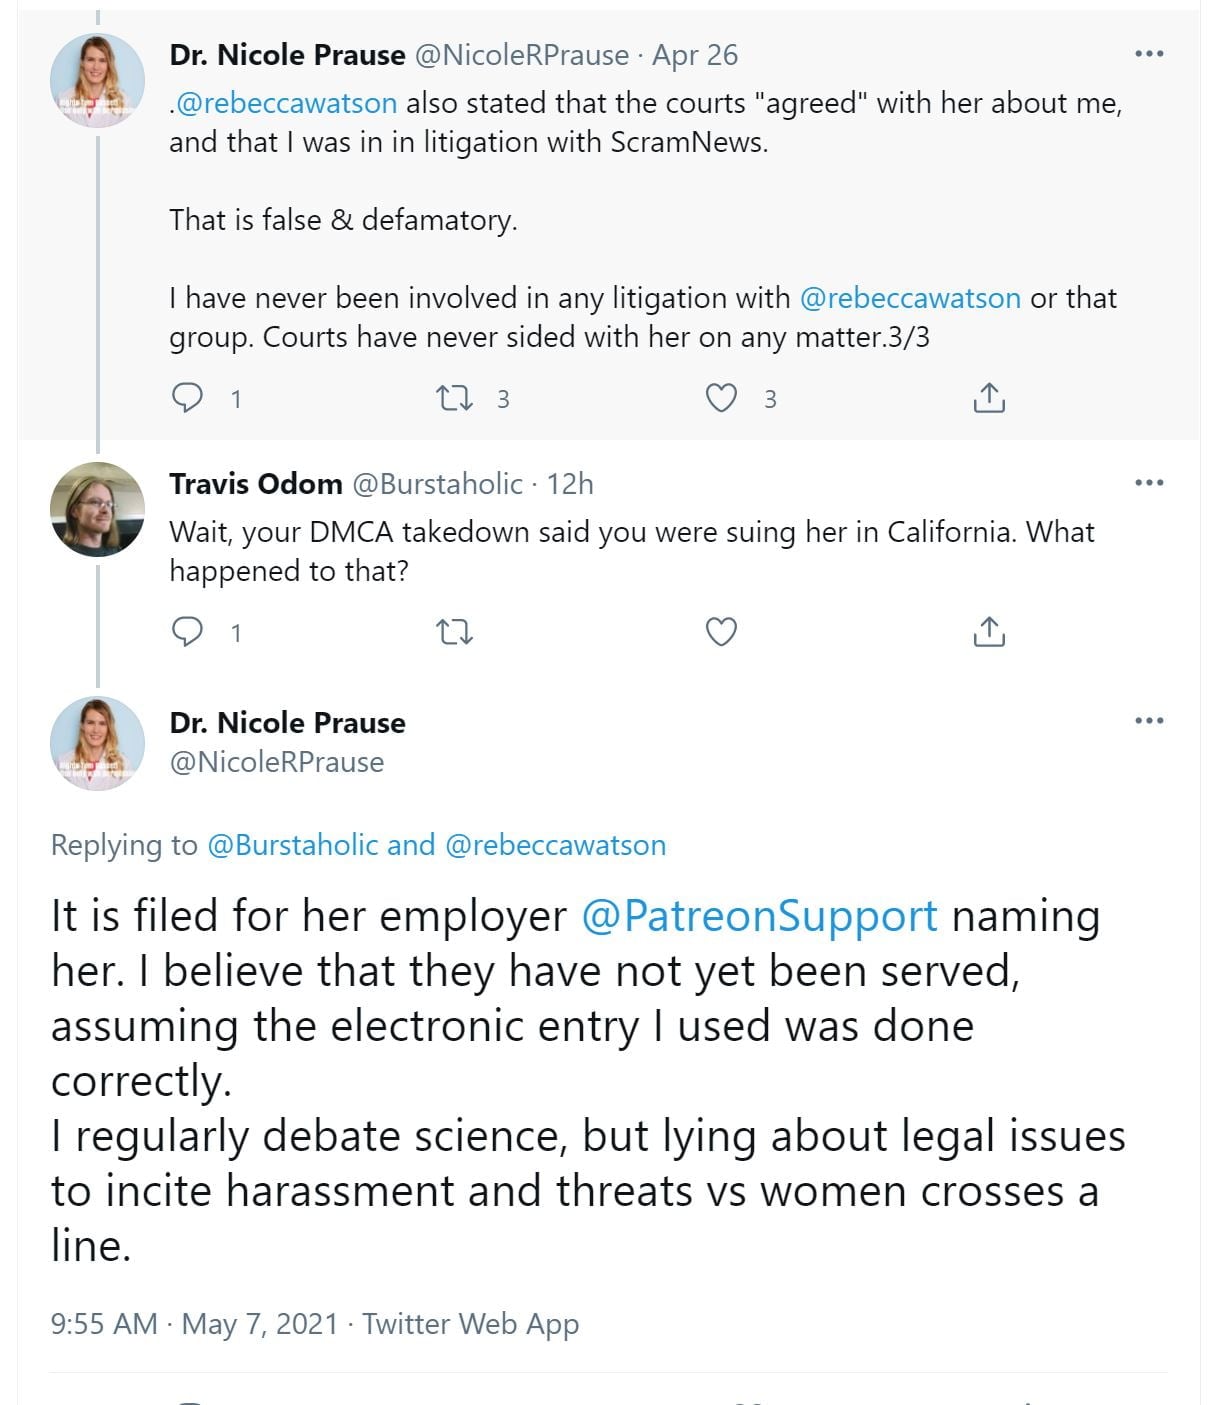Open Travis Odom's profile picture

click(x=97, y=509)
